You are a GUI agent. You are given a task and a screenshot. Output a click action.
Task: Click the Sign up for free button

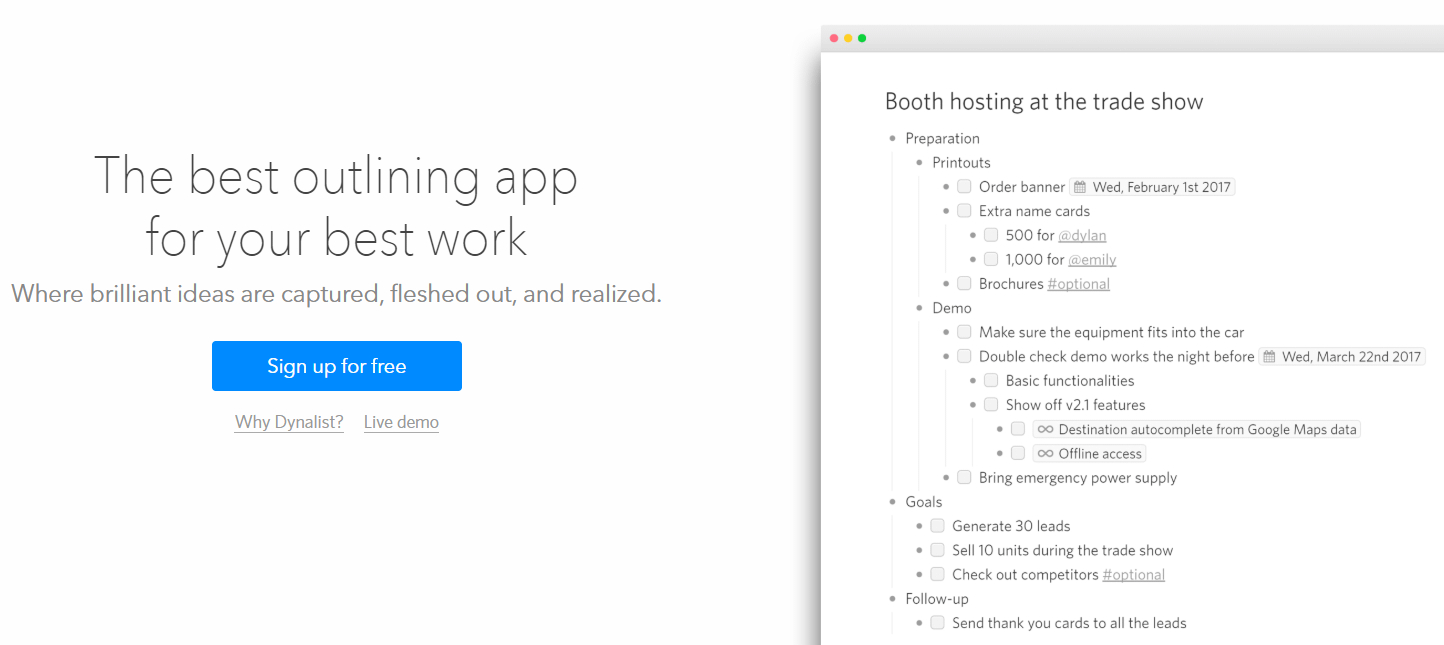coord(336,366)
